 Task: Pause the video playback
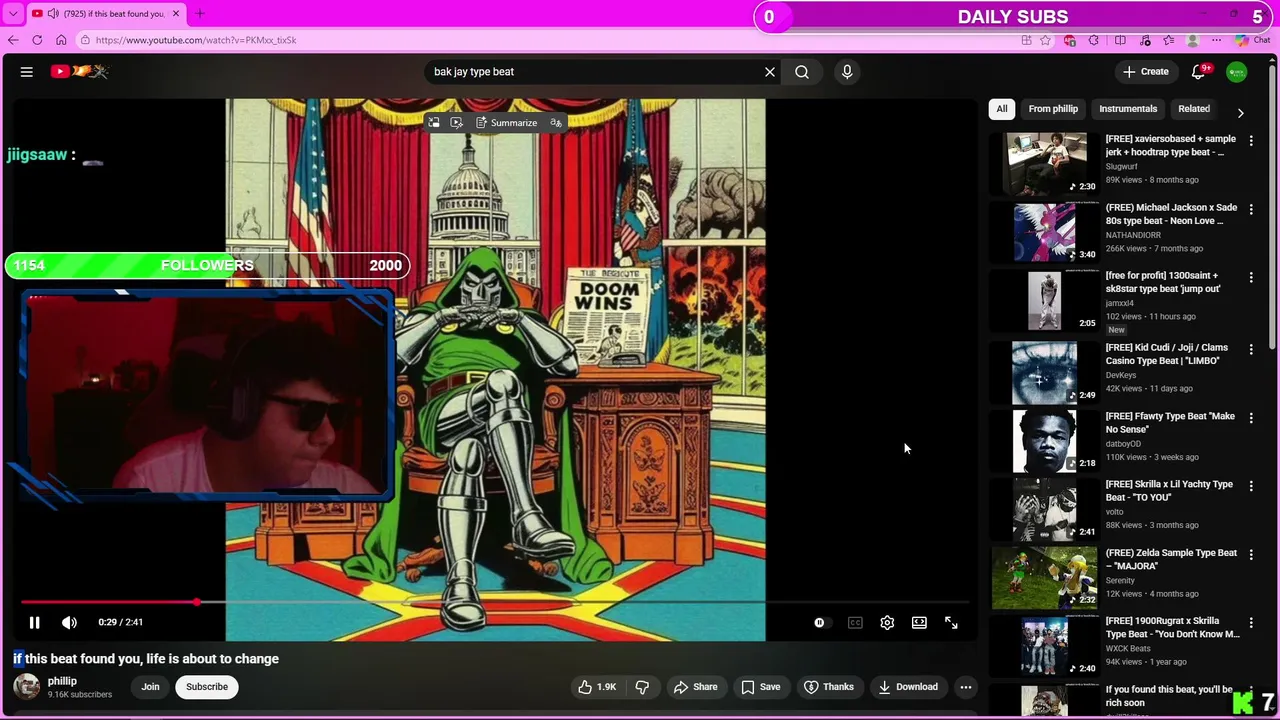(34, 622)
